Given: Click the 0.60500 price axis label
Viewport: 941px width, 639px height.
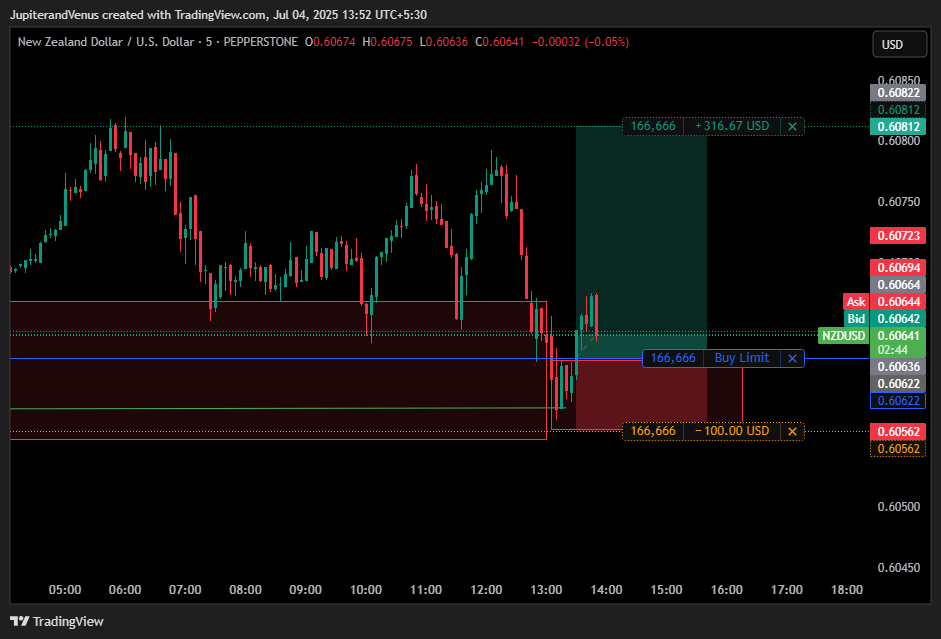Looking at the screenshot, I should point(898,506).
